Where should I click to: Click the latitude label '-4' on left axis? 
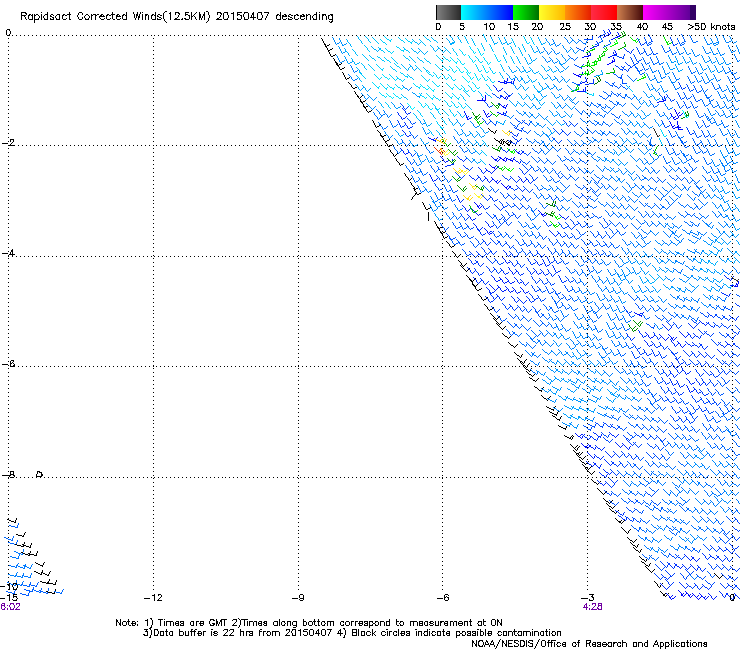coord(8,253)
